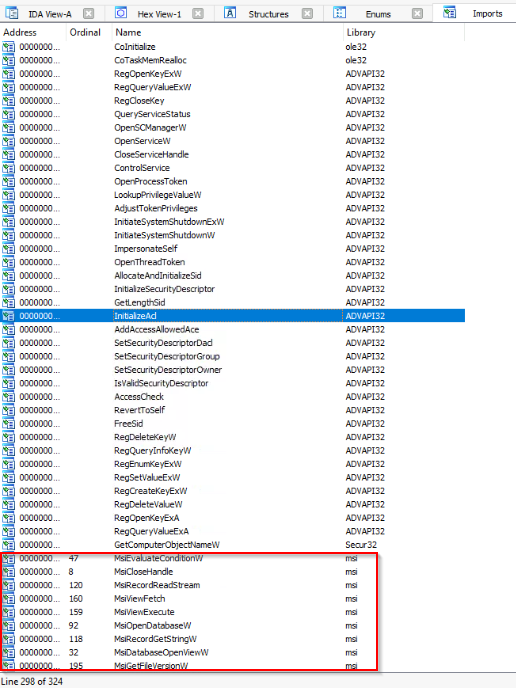
Task: Switch to the Structures tab
Action: 269,14
